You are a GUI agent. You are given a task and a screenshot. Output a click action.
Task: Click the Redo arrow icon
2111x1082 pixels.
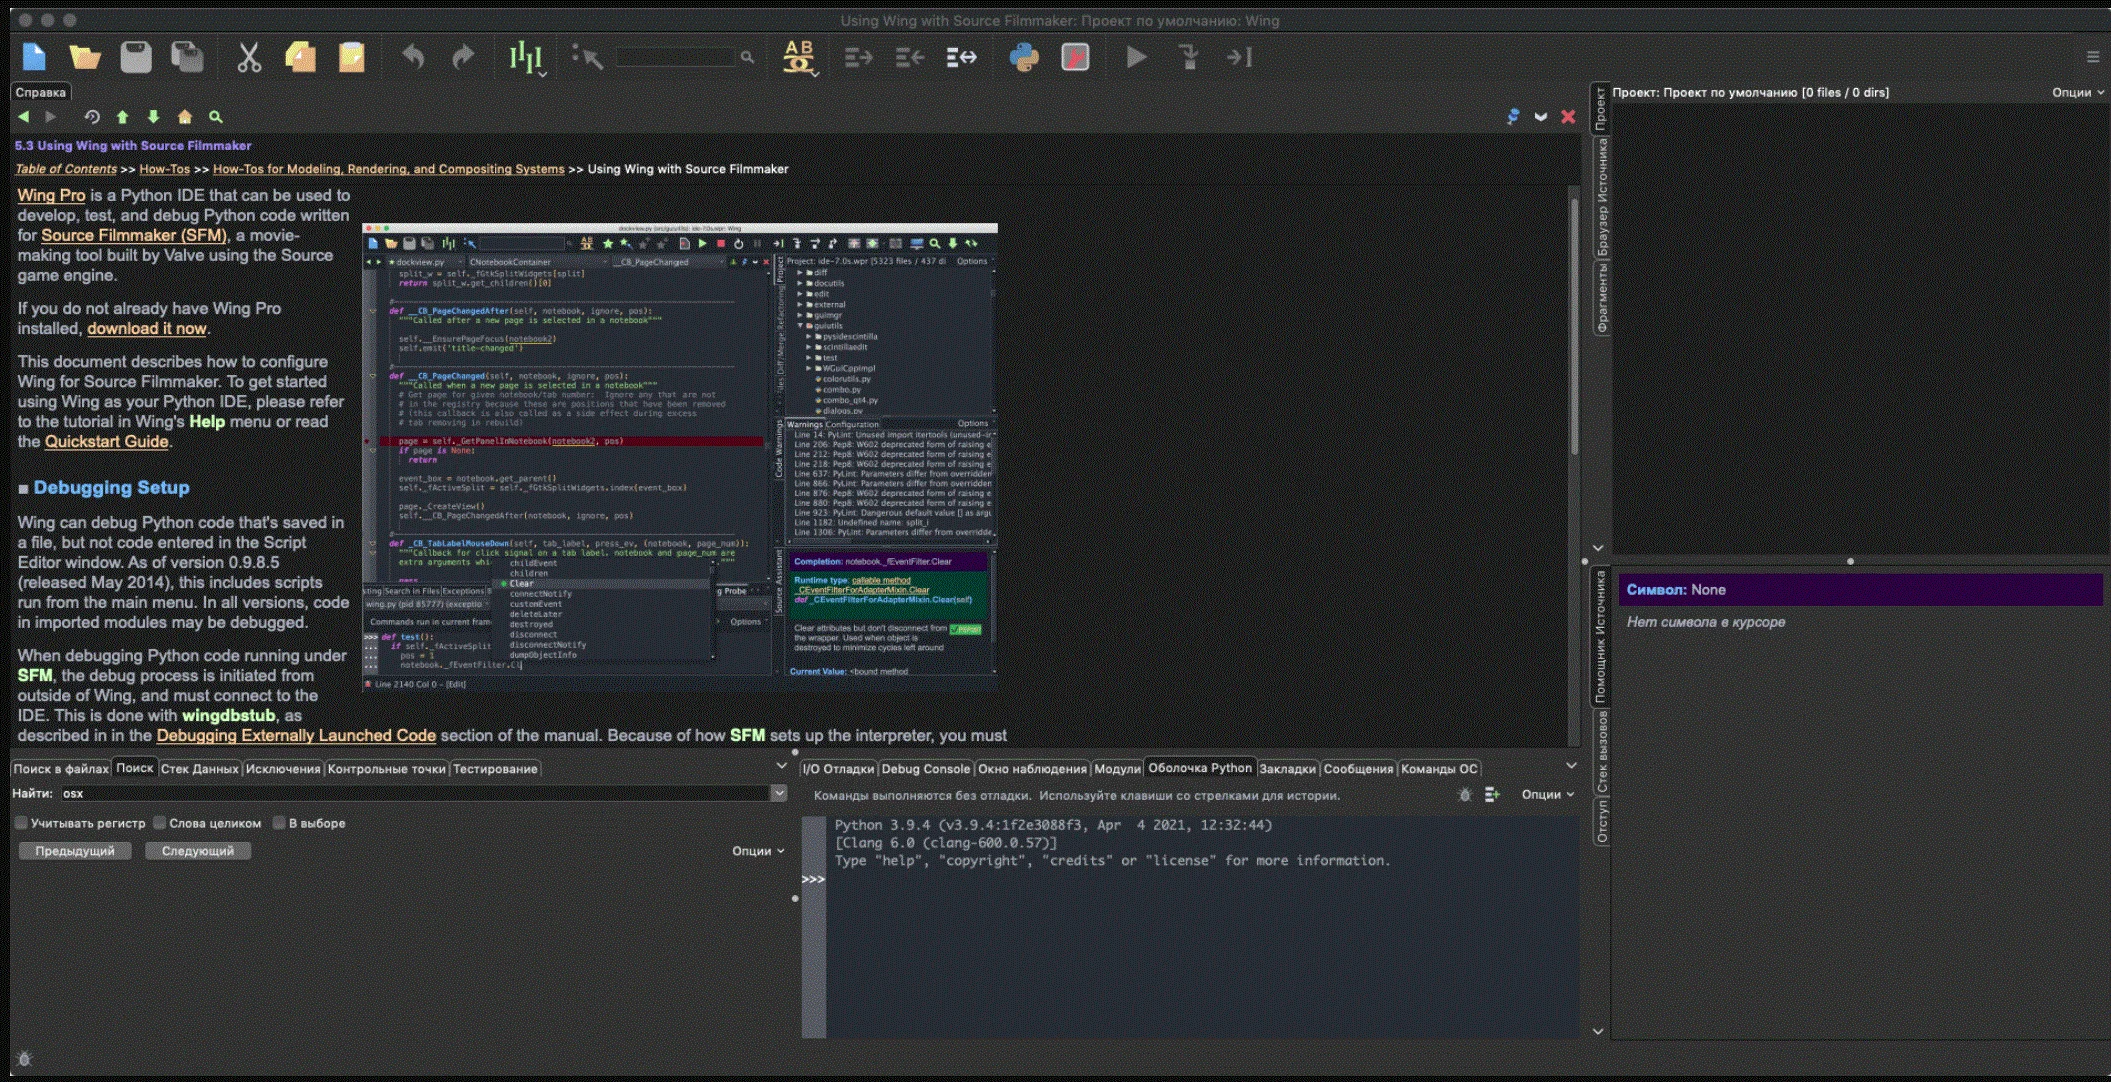[463, 57]
